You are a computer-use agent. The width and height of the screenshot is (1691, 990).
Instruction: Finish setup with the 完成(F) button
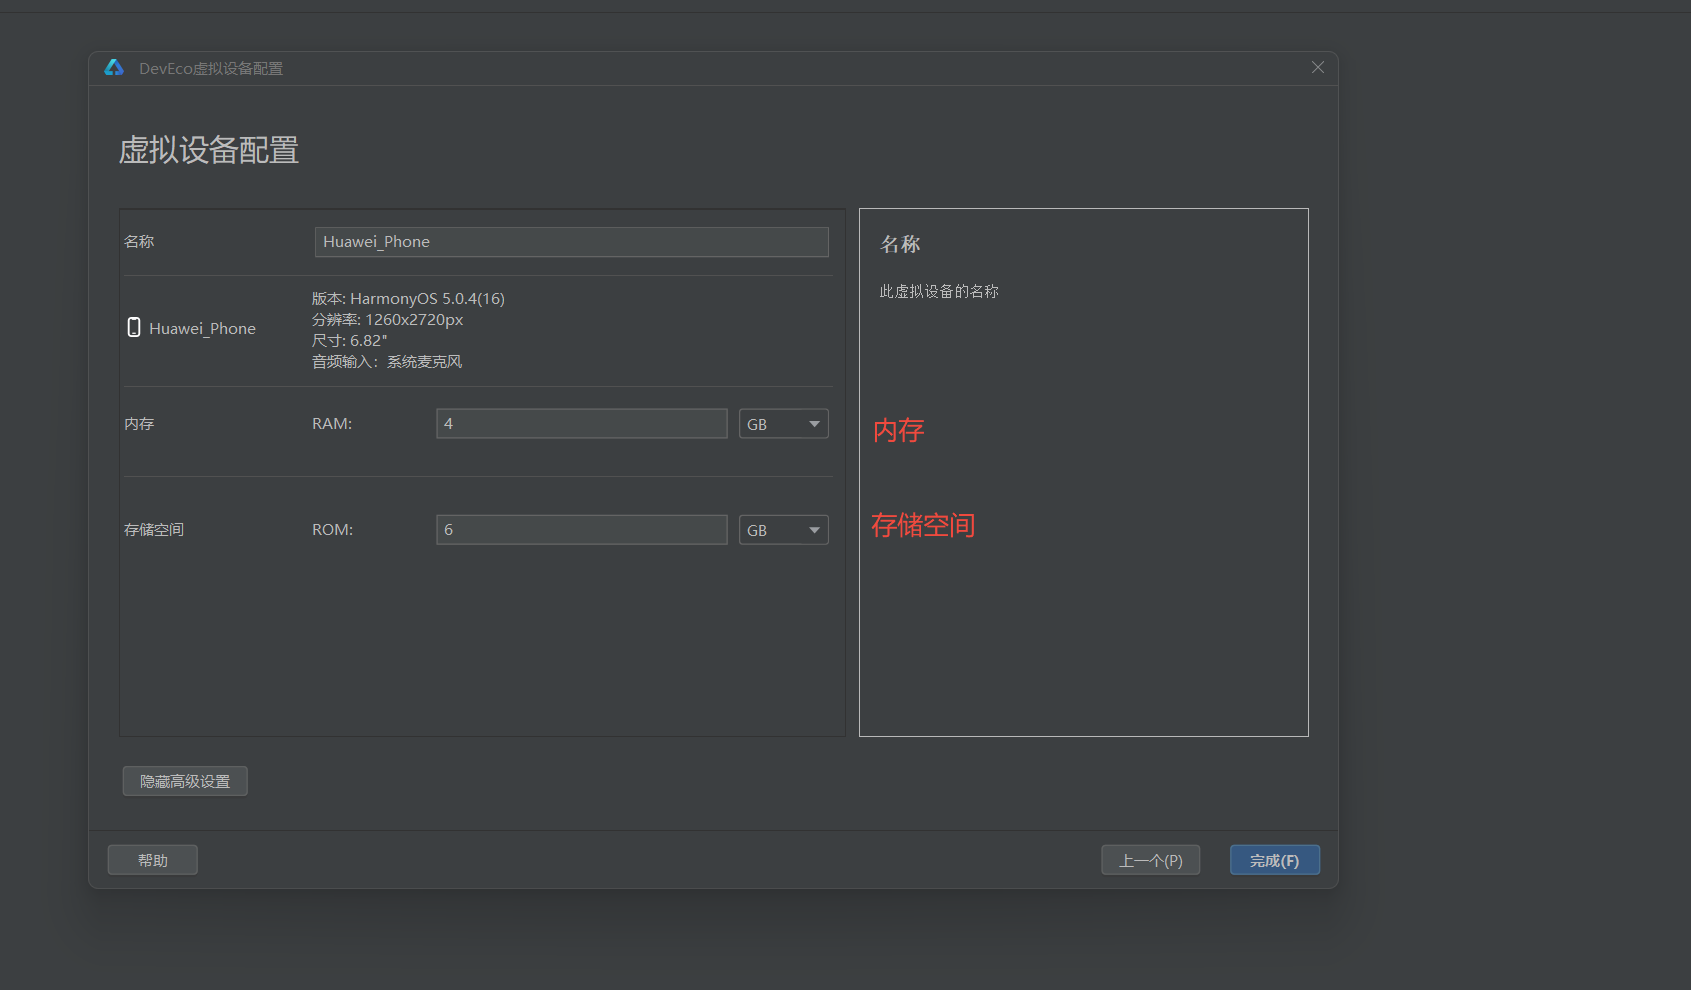pyautogui.click(x=1275, y=860)
